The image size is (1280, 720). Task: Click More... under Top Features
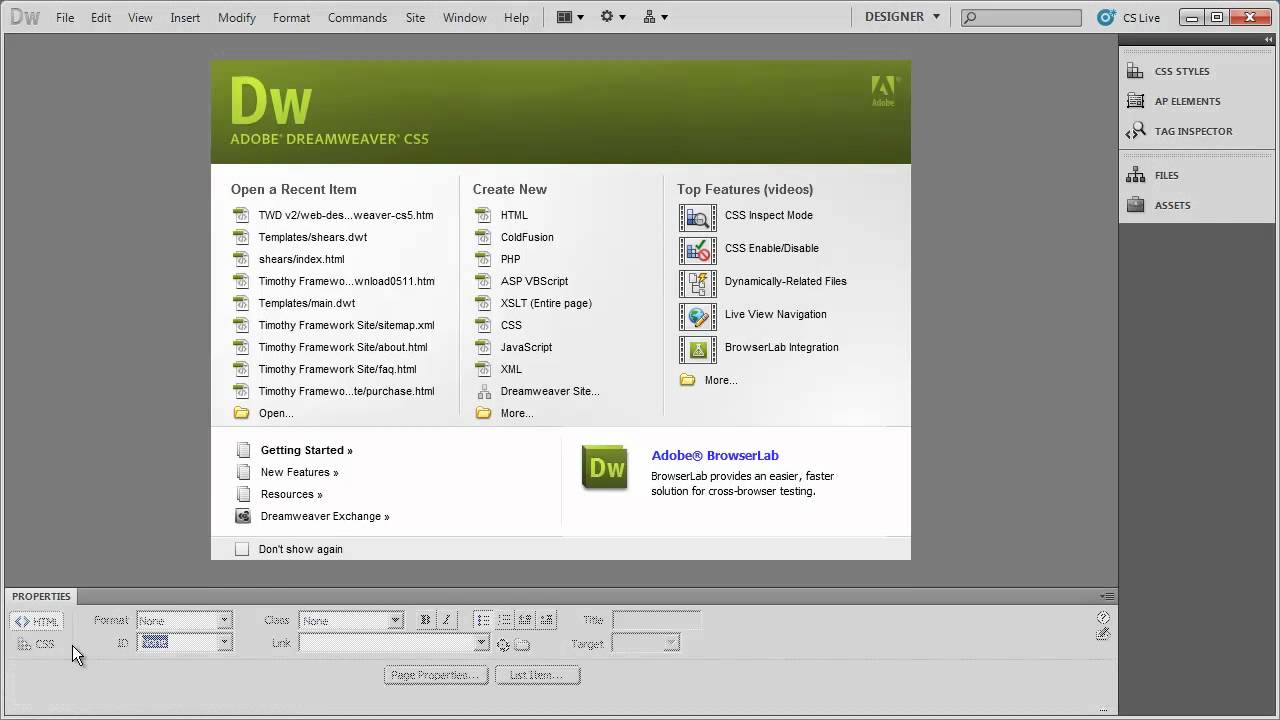click(x=721, y=380)
